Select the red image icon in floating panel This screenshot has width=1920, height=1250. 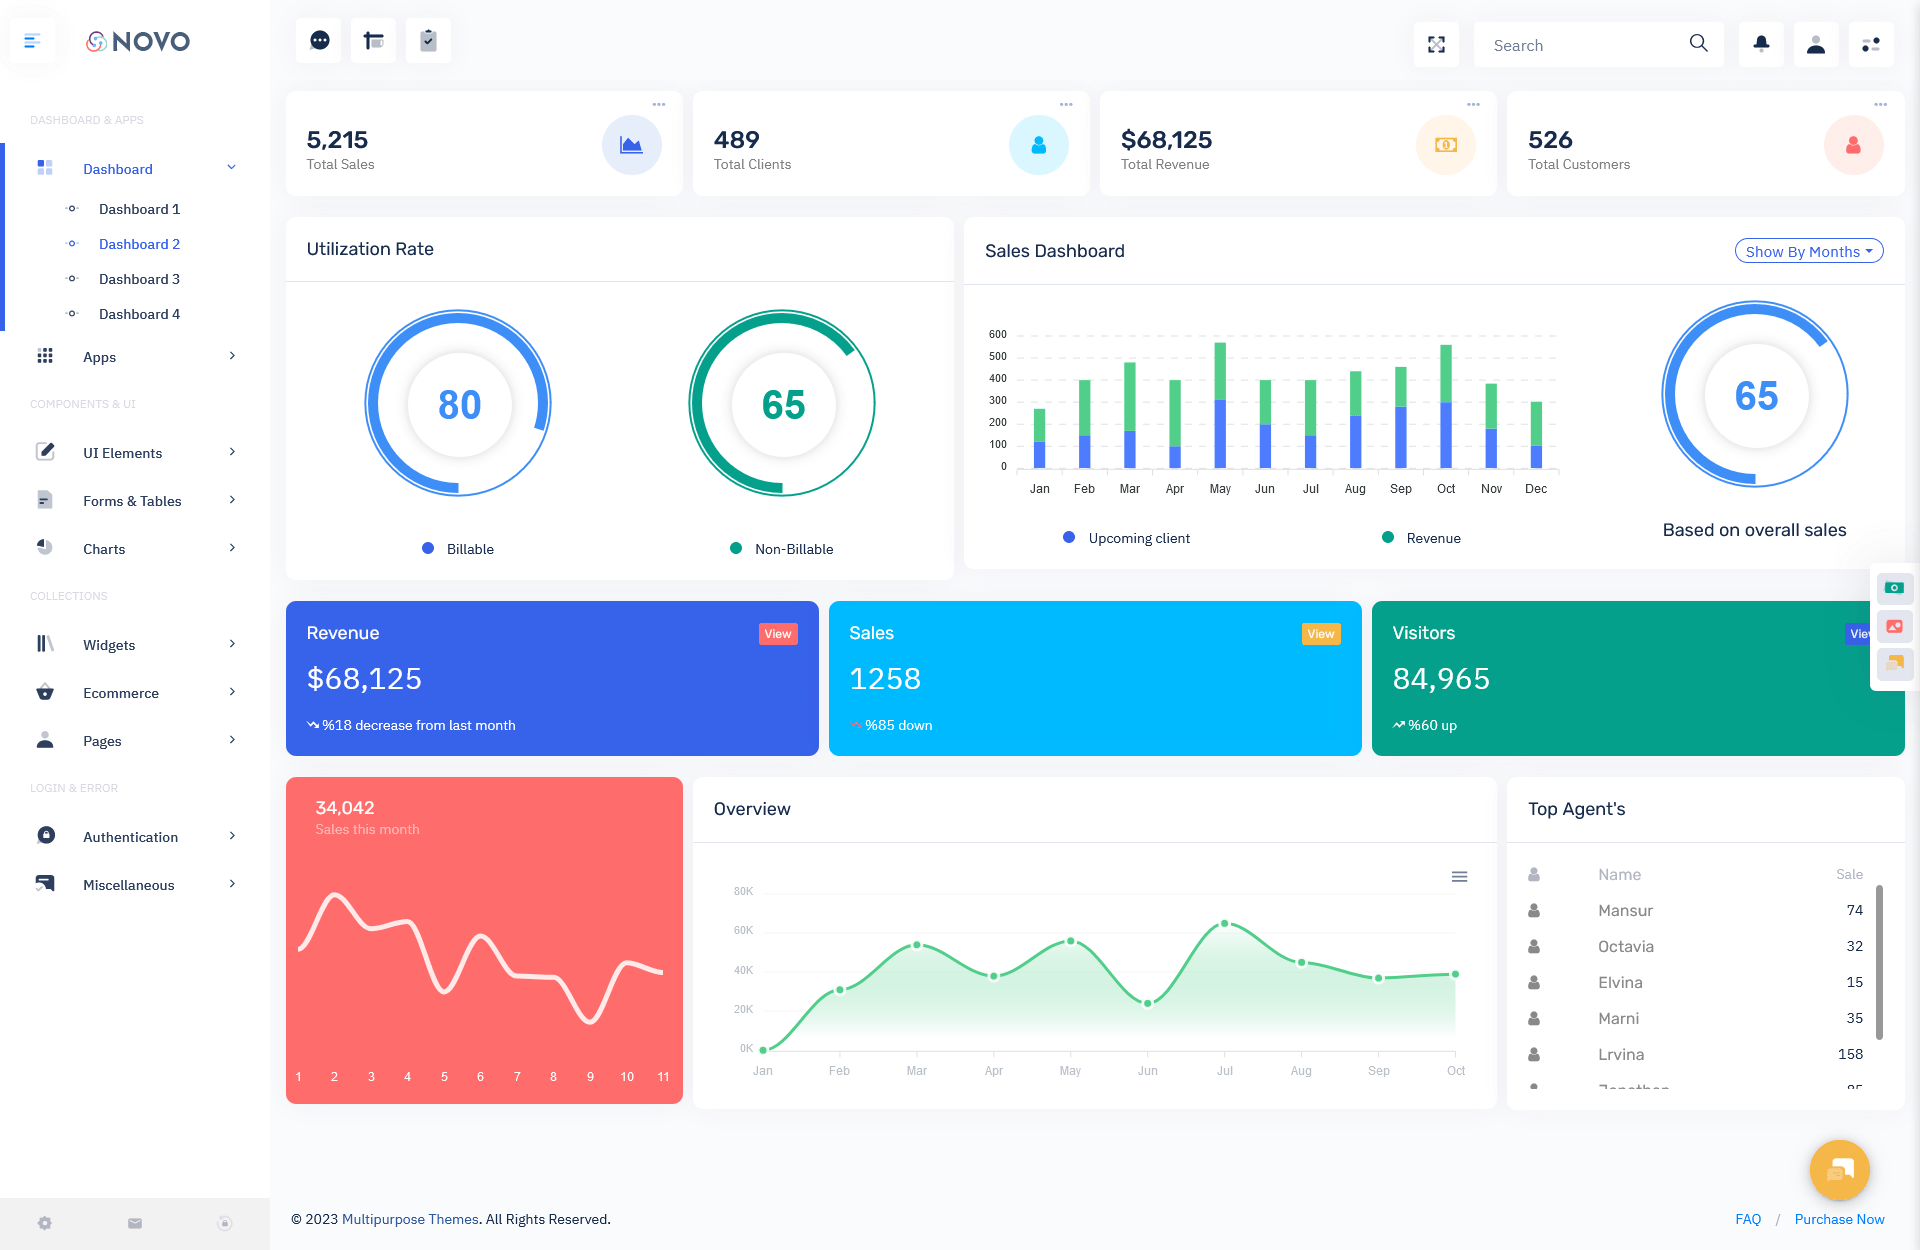[1894, 626]
